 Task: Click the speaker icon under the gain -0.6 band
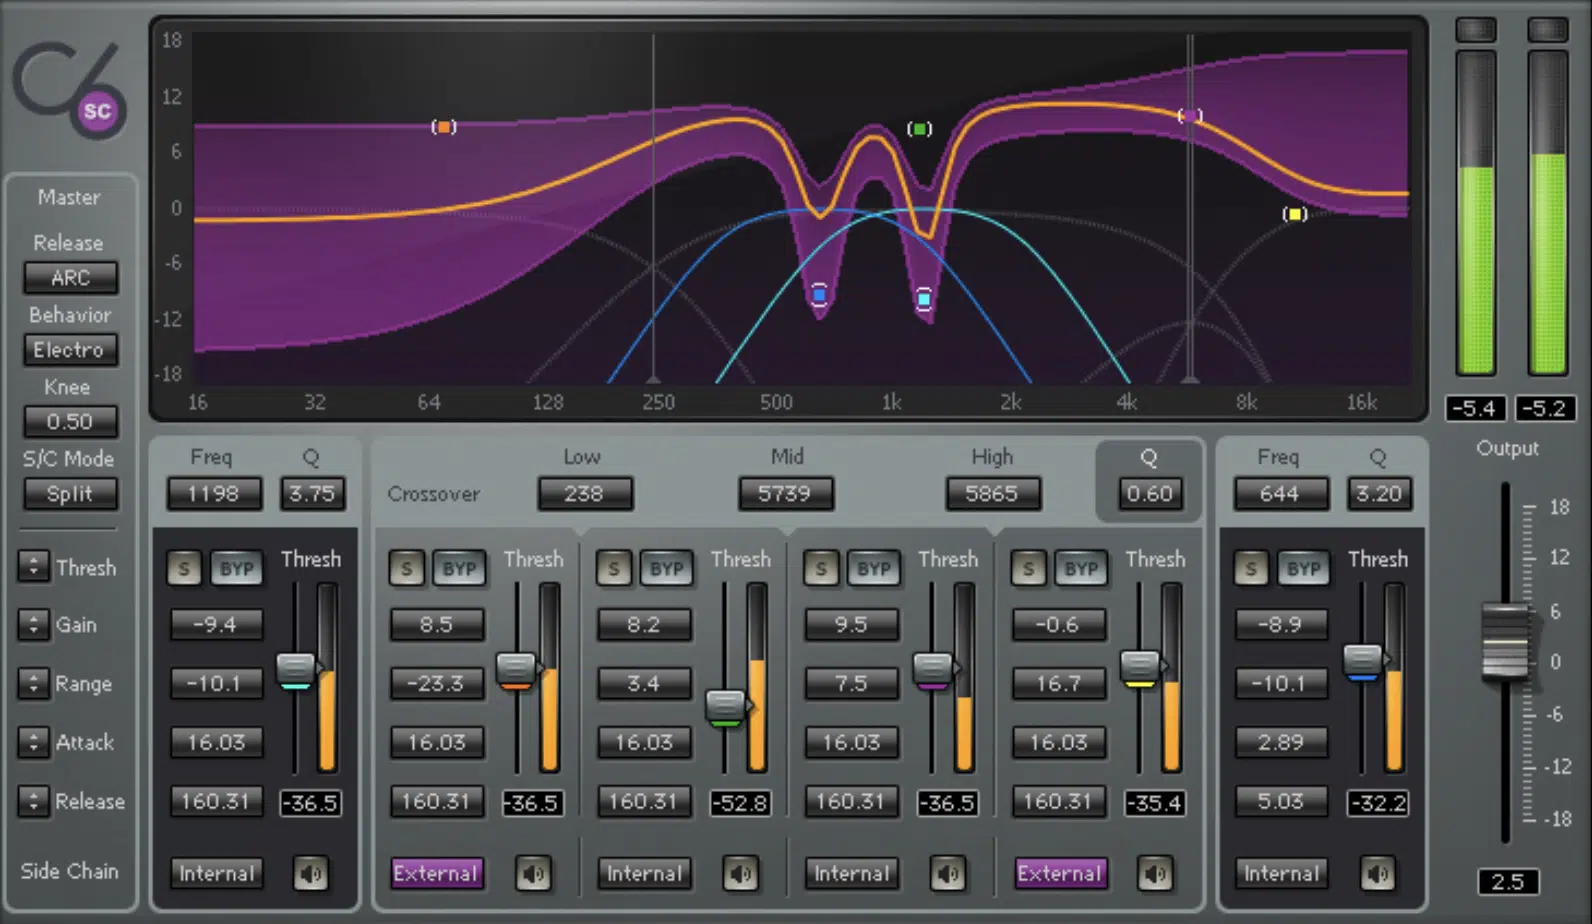1155,874
